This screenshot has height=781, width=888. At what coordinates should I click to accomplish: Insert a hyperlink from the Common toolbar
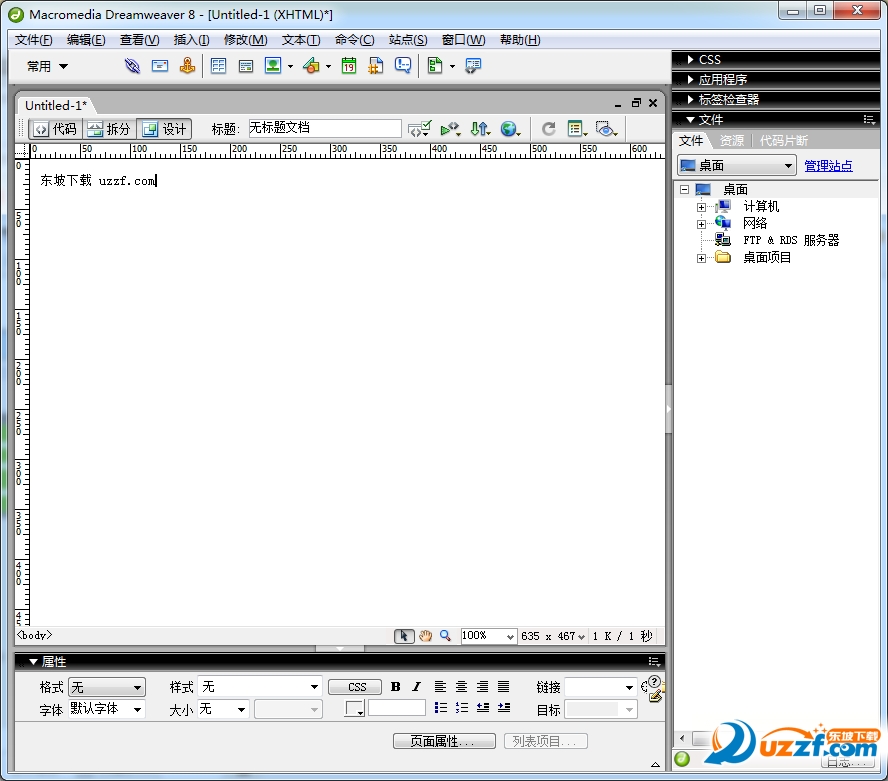tap(132, 66)
